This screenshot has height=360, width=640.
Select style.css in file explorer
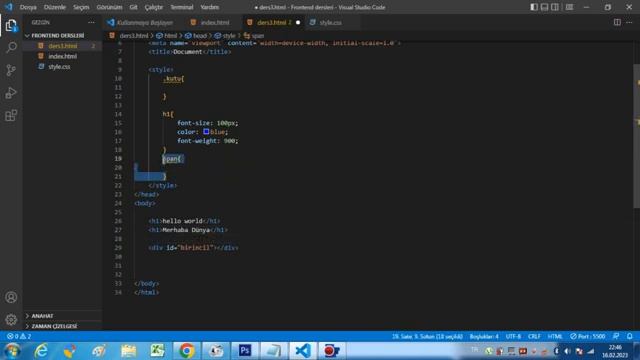click(59, 67)
